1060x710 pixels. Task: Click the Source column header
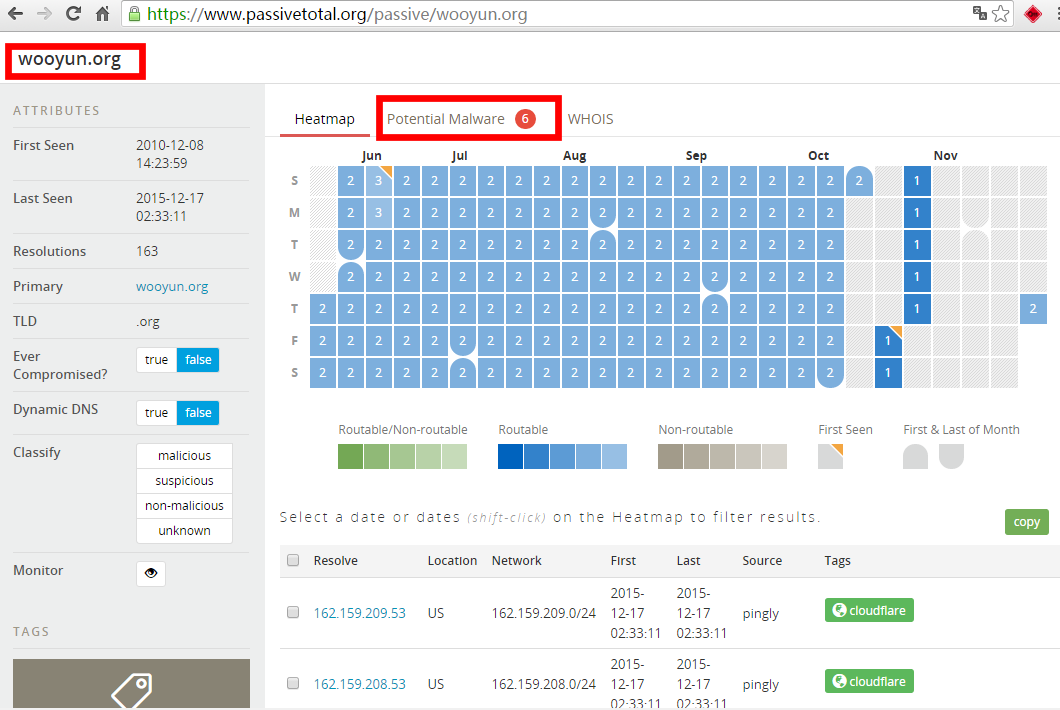[762, 561]
